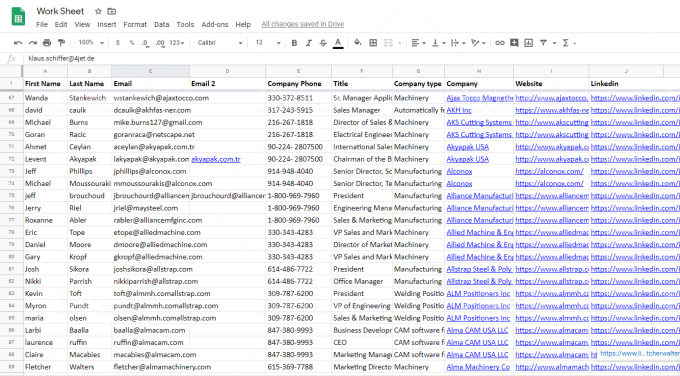Open the Format menu
This screenshot has height=376, width=680.
[x=135, y=24]
